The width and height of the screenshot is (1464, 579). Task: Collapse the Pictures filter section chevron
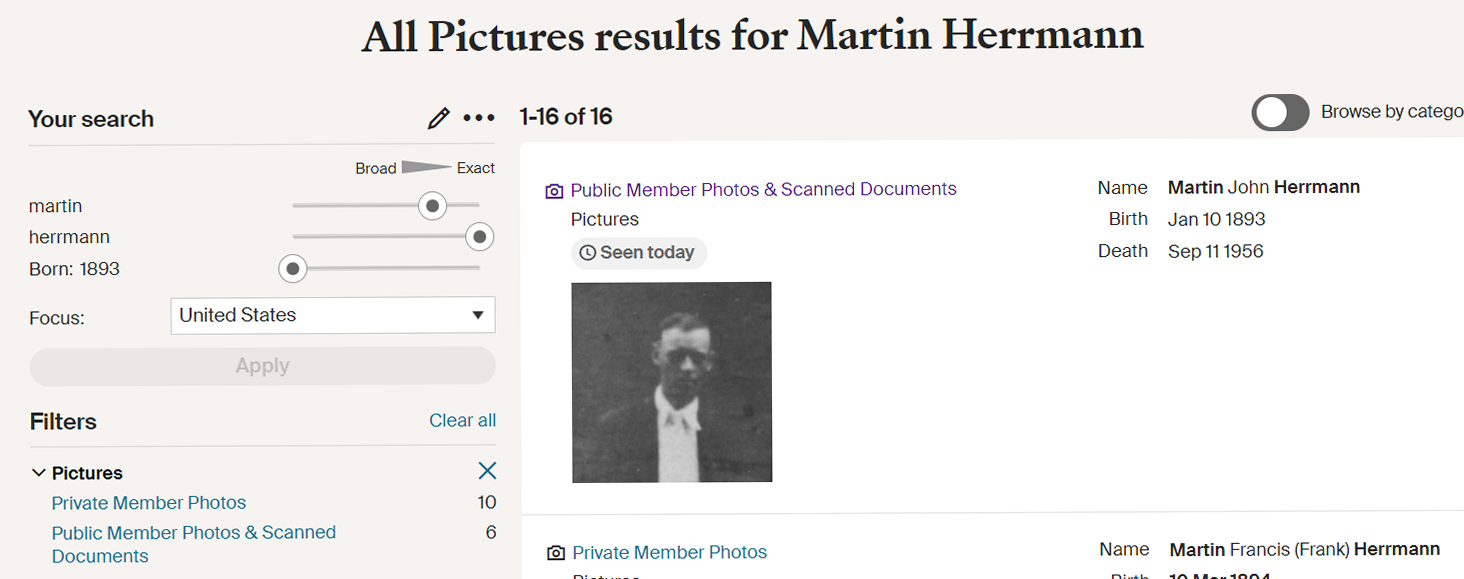coord(39,473)
